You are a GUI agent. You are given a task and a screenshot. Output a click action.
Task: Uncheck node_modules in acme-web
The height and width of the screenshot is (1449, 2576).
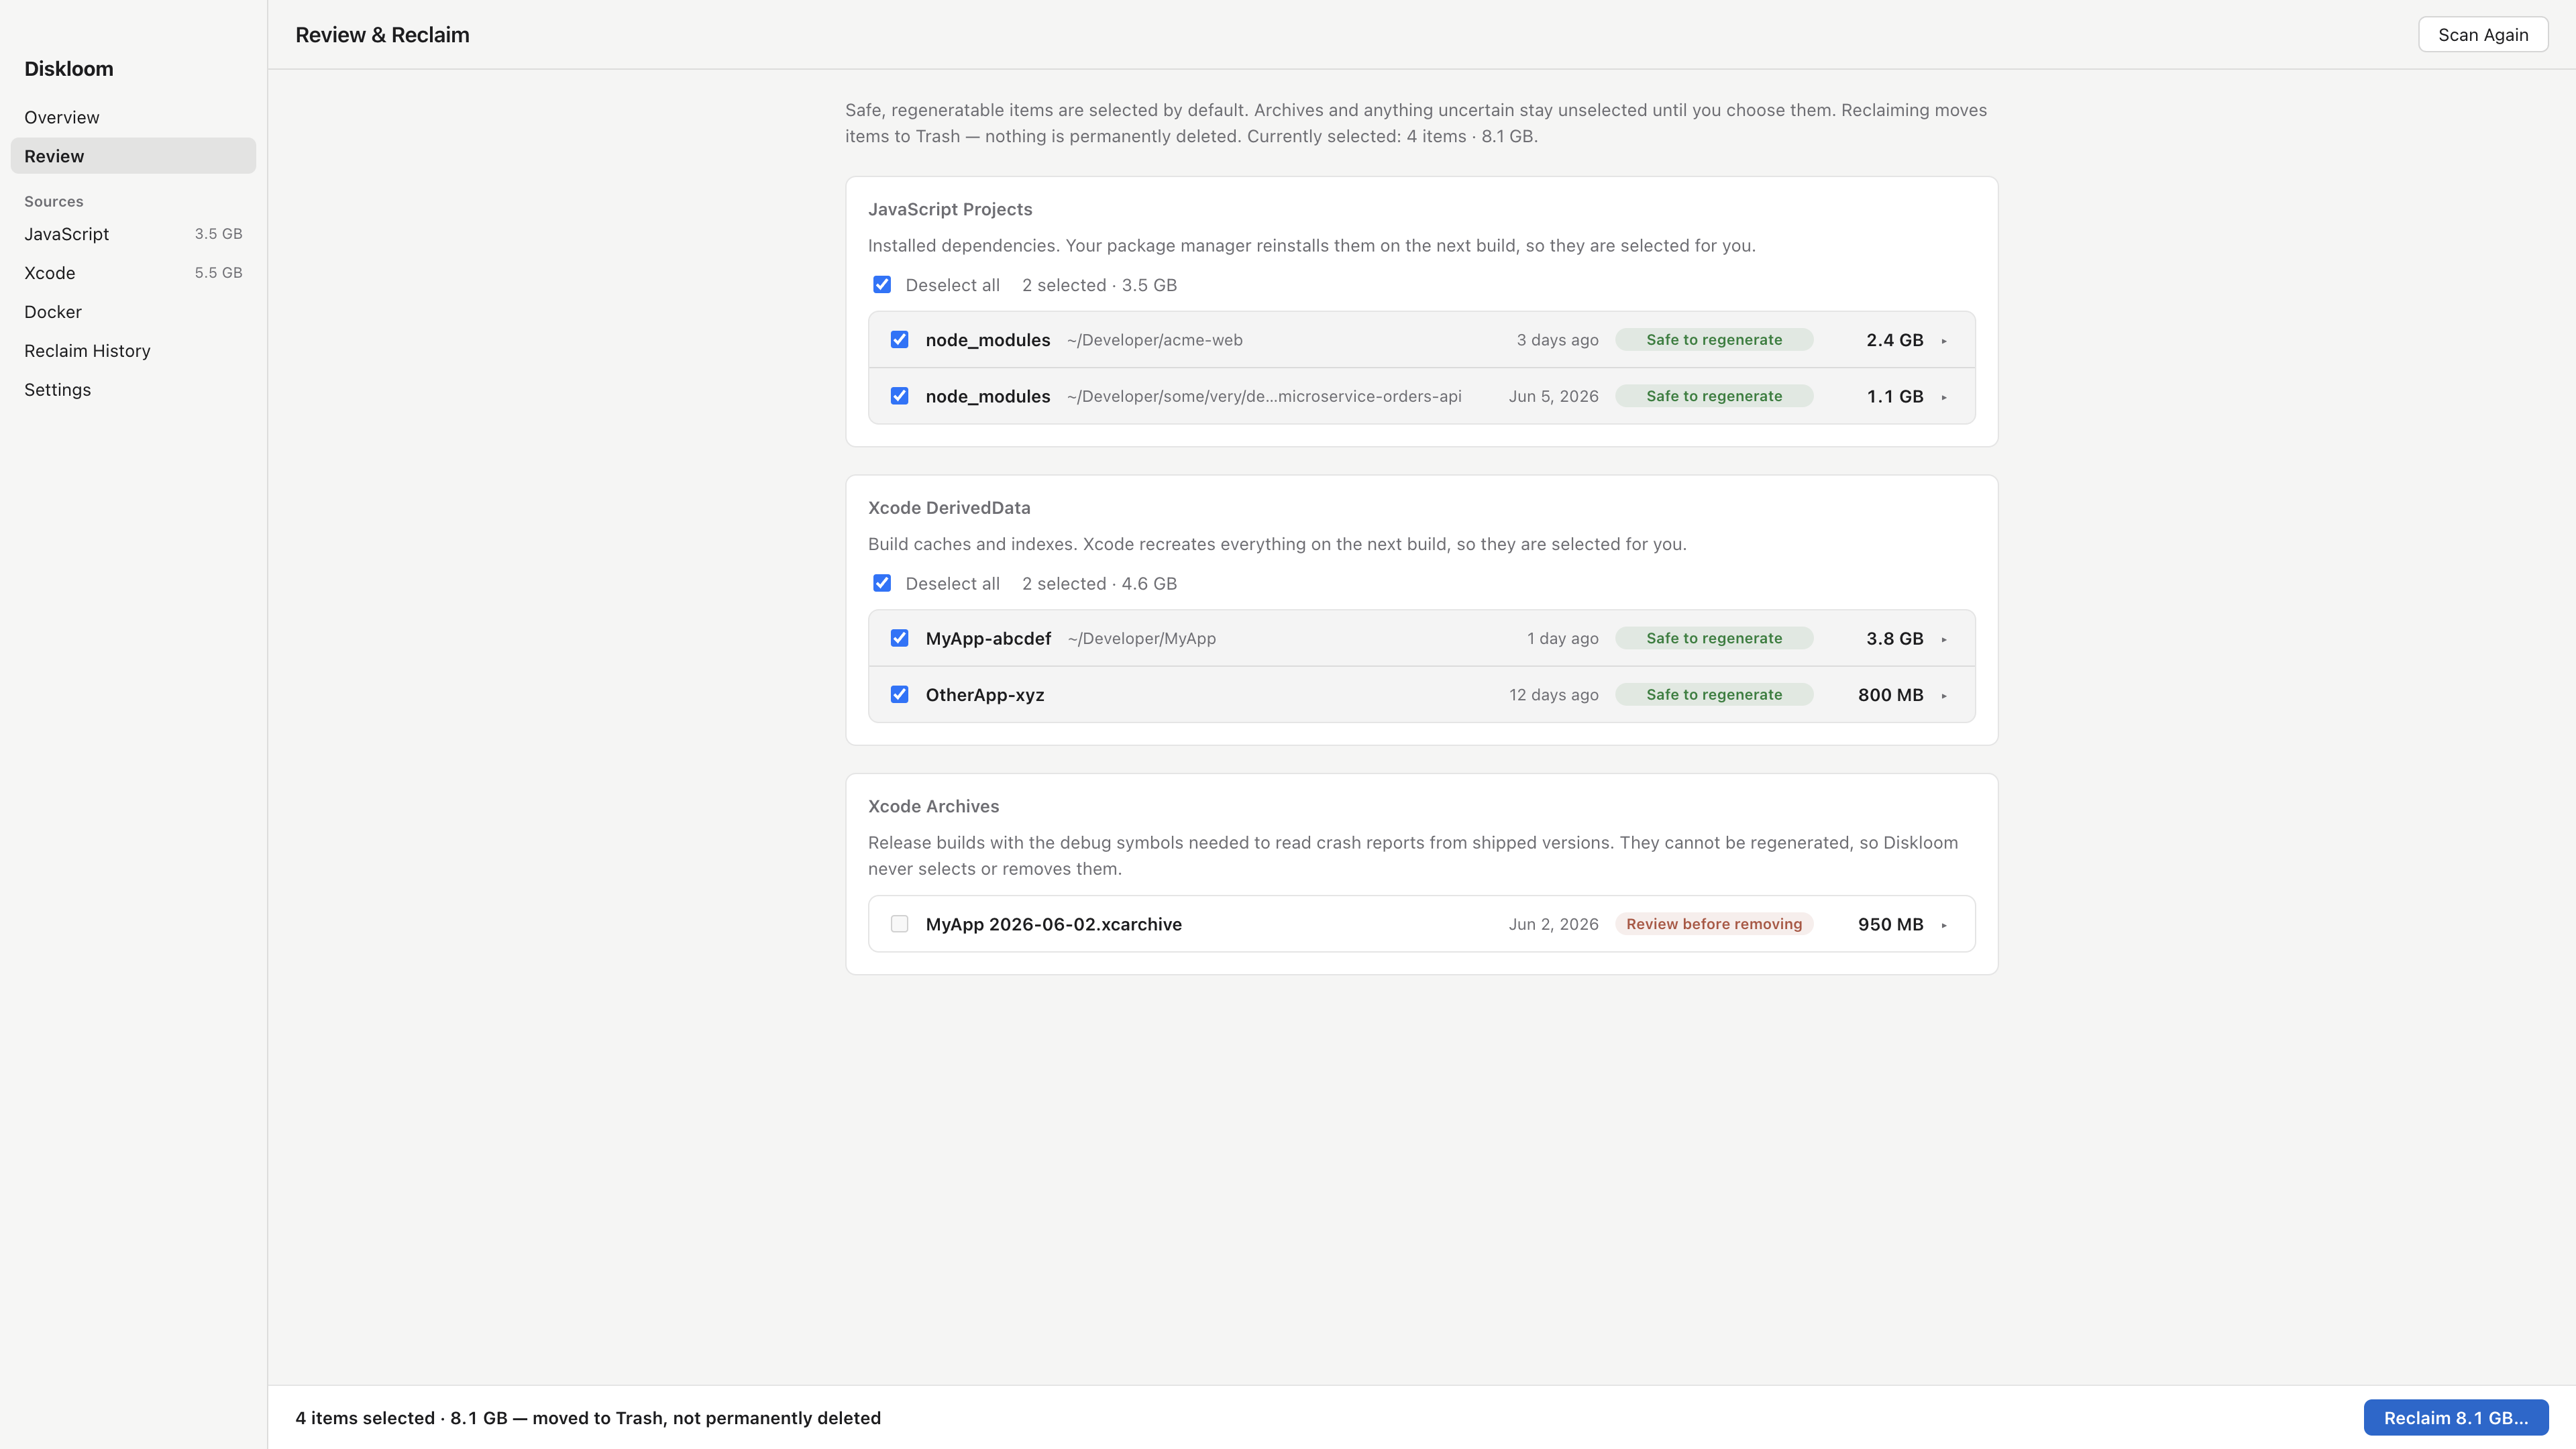point(900,340)
